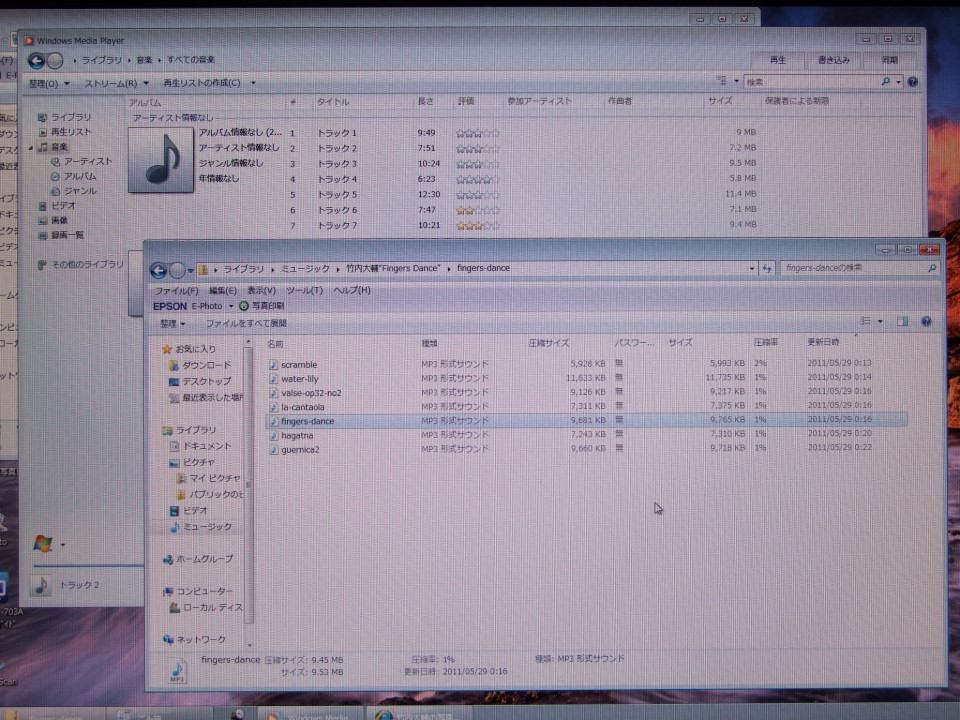Image resolution: width=960 pixels, height=720 pixels.
Task: Open Explorer help icon
Action: coord(926,321)
